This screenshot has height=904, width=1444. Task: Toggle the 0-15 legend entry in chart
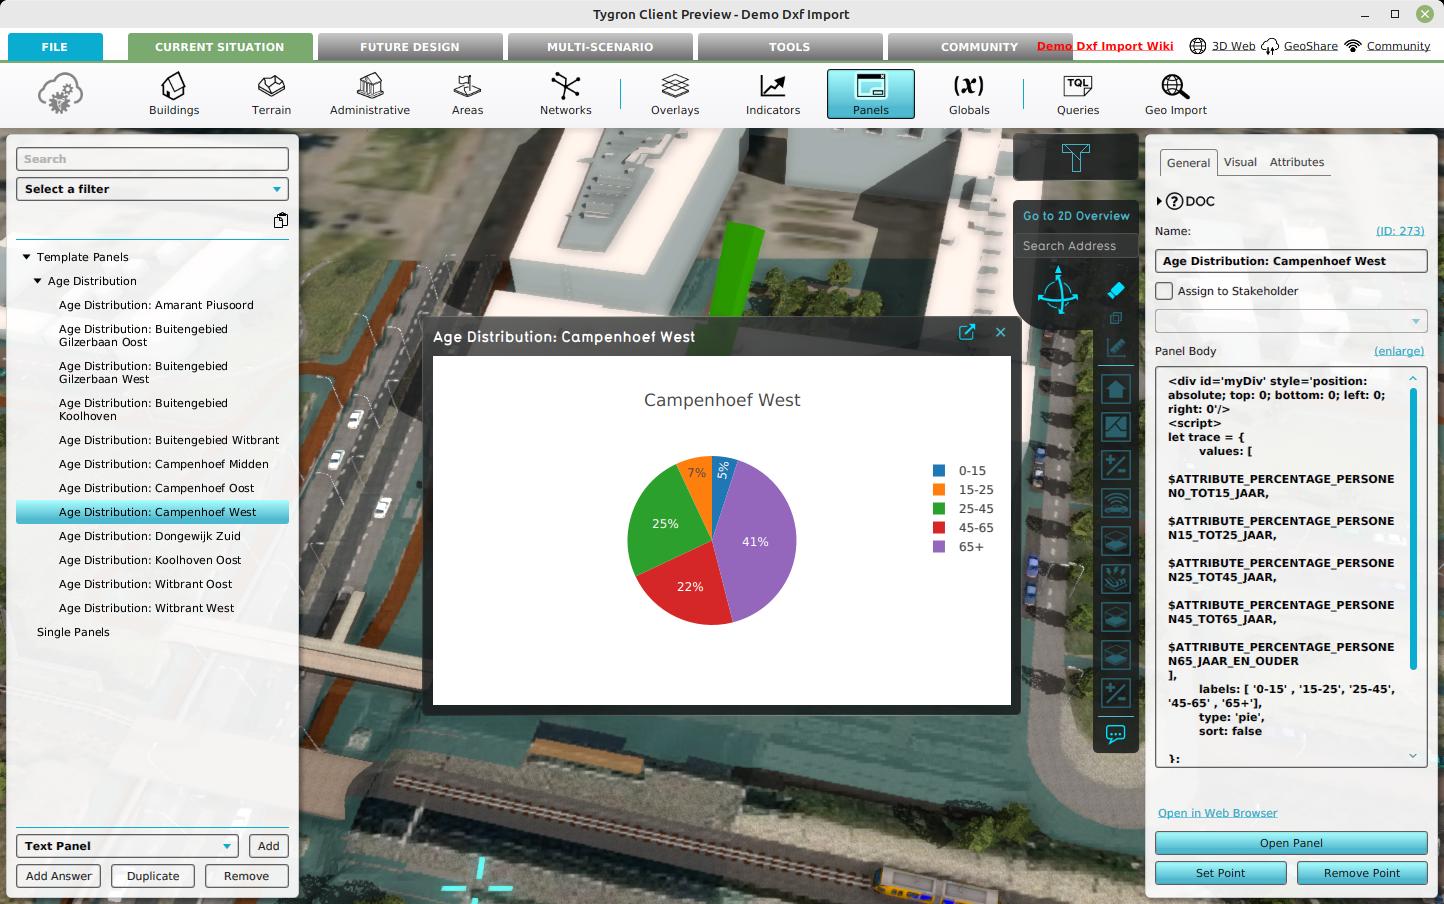960,471
